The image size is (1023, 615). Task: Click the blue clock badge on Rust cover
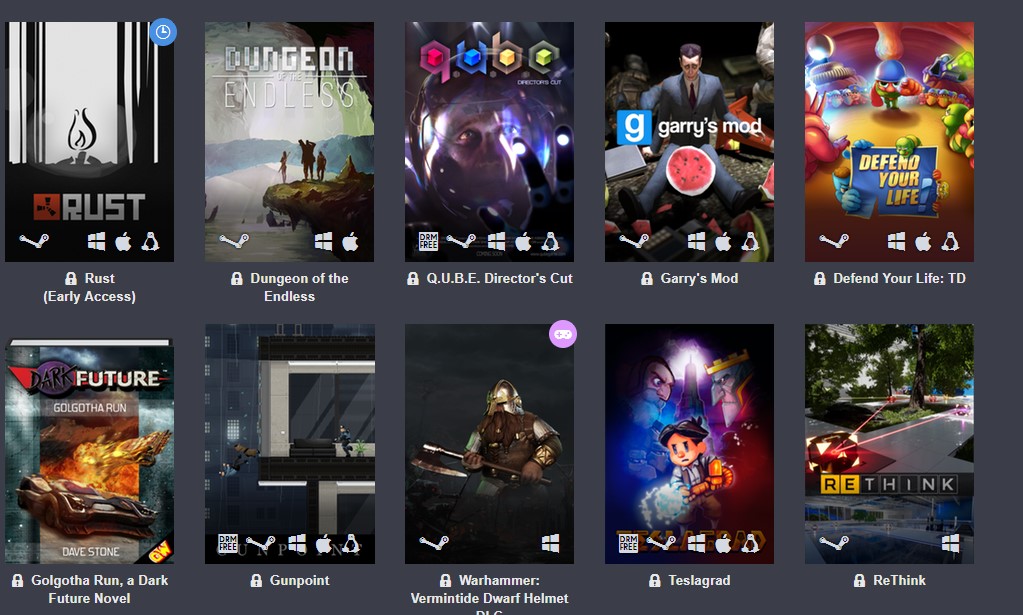(x=162, y=32)
